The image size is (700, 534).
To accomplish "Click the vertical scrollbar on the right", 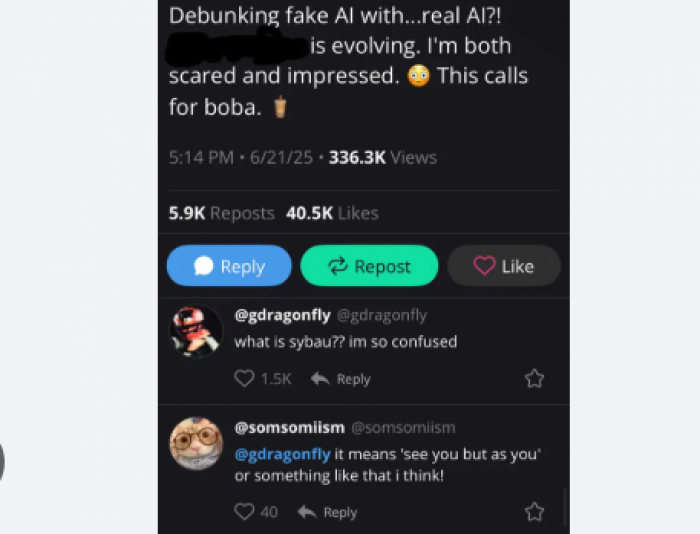I will [563, 505].
